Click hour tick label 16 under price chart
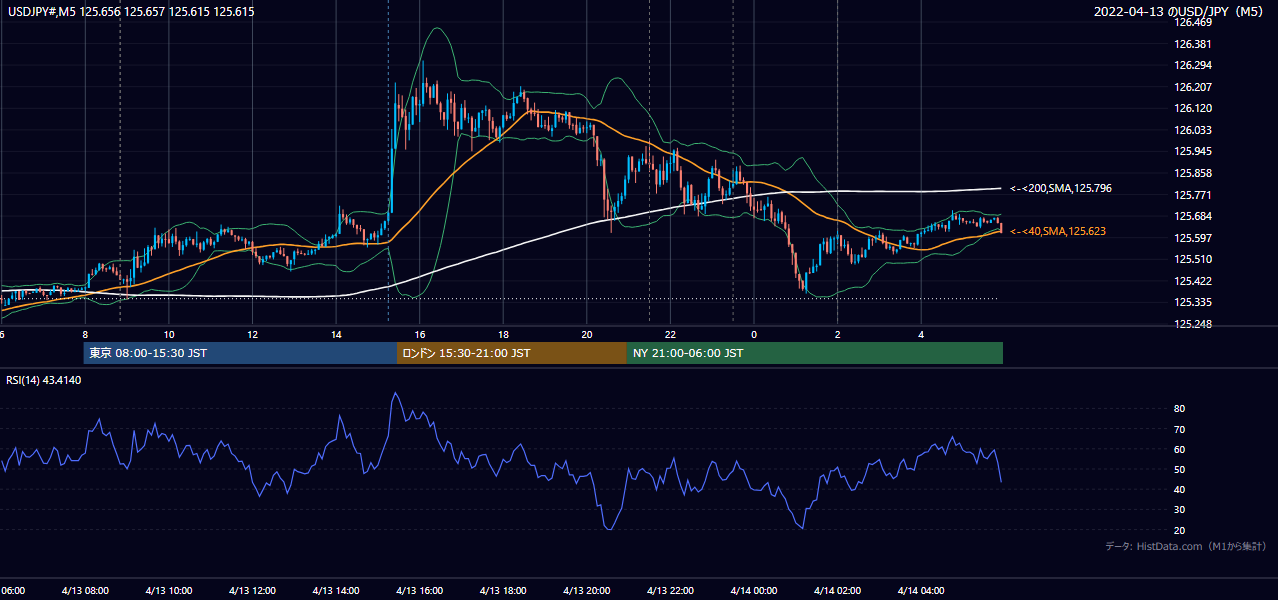The height and width of the screenshot is (600, 1278). (420, 334)
